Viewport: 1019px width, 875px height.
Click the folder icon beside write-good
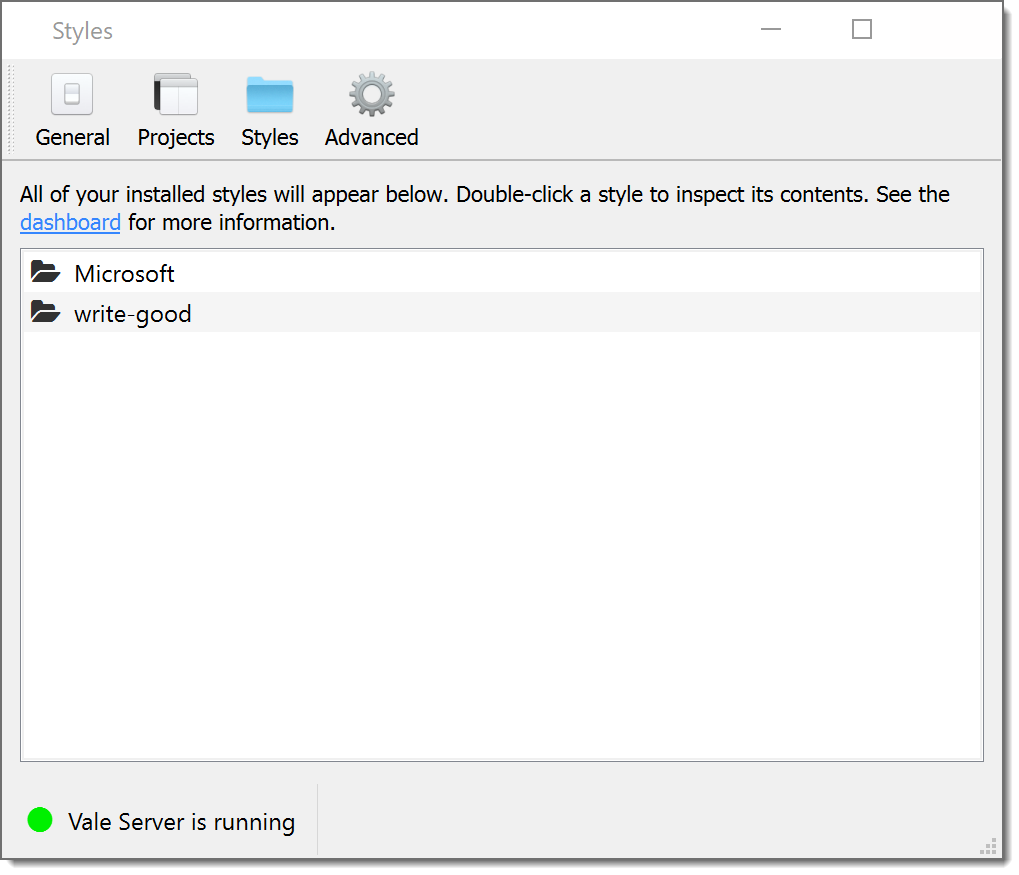(45, 312)
